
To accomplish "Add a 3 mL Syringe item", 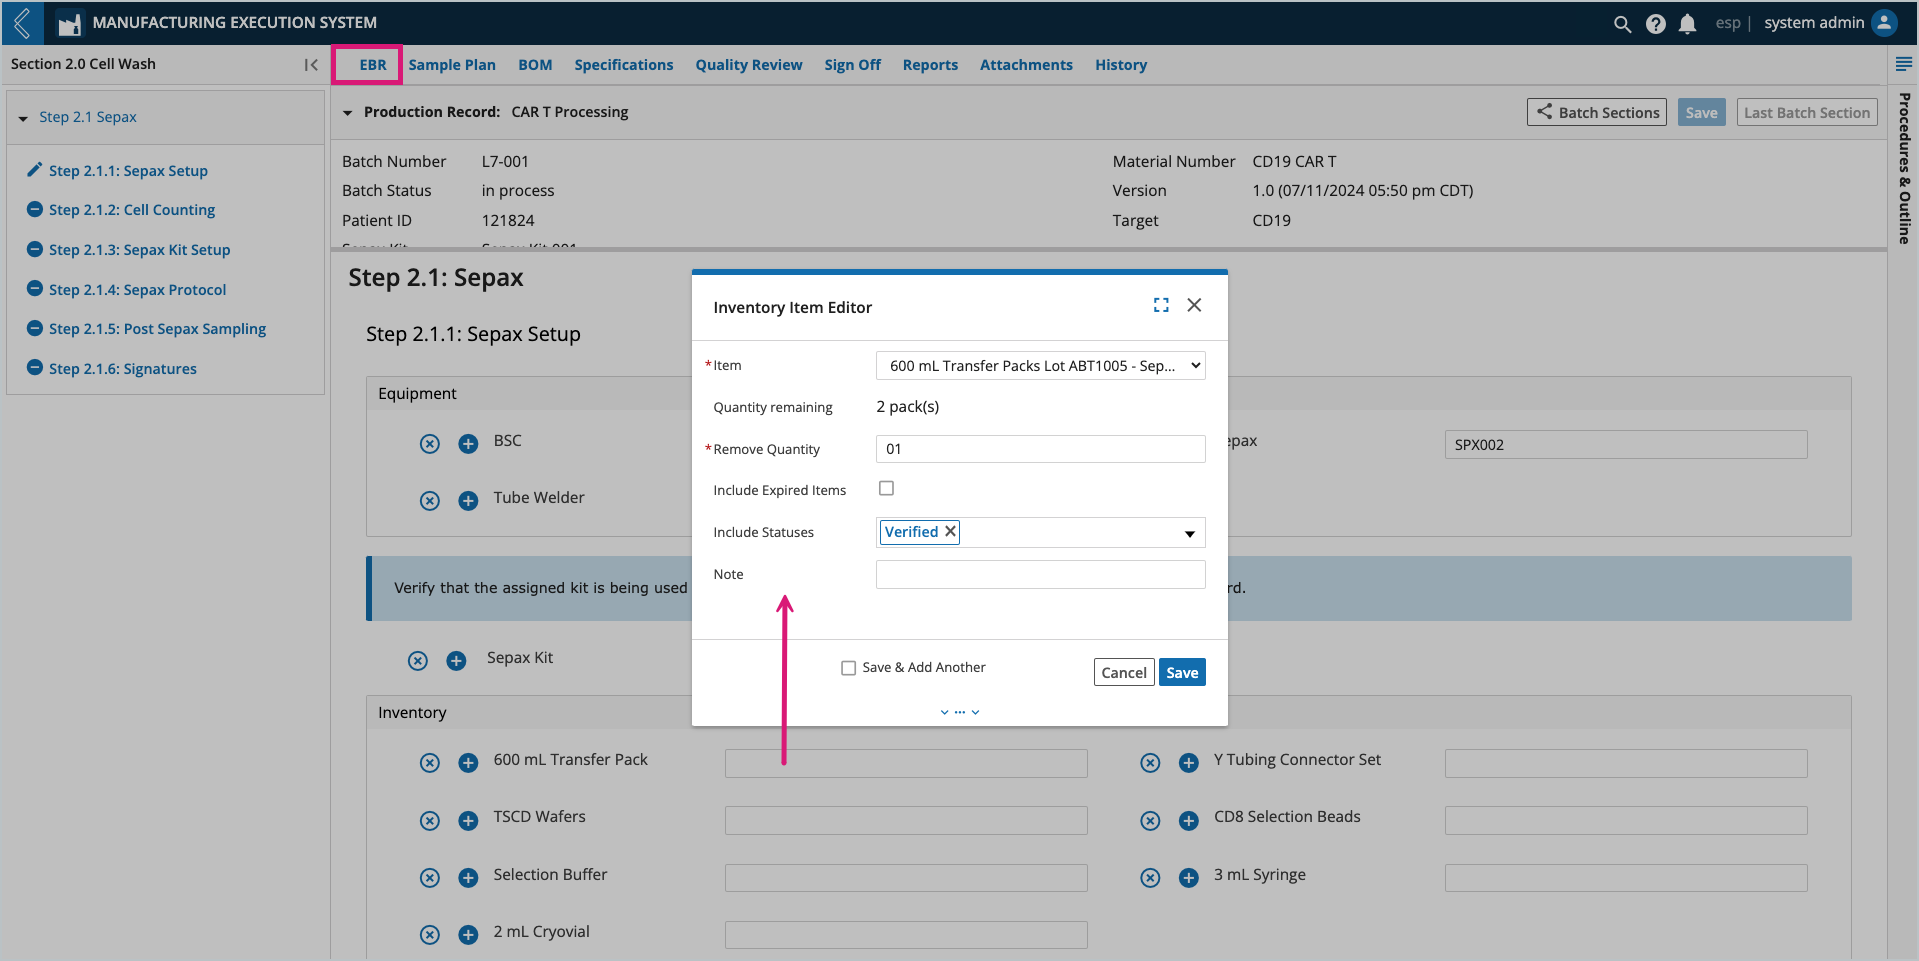I will click(1189, 878).
